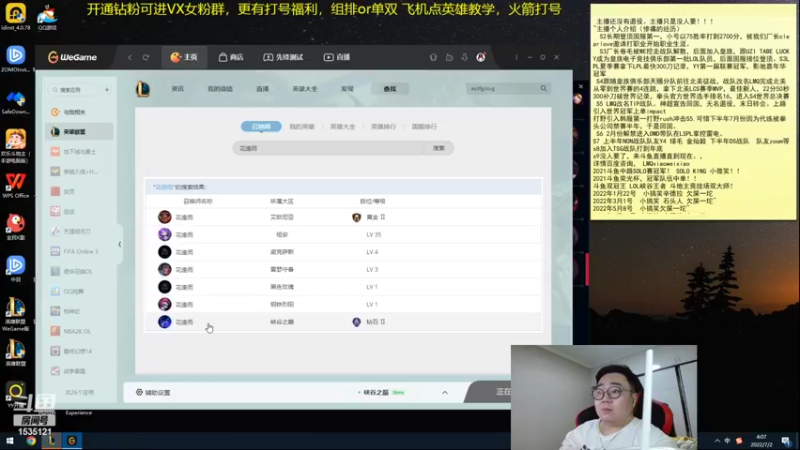Click the diamond rank badge icon
The height and width of the screenshot is (450, 800).
coord(356,322)
